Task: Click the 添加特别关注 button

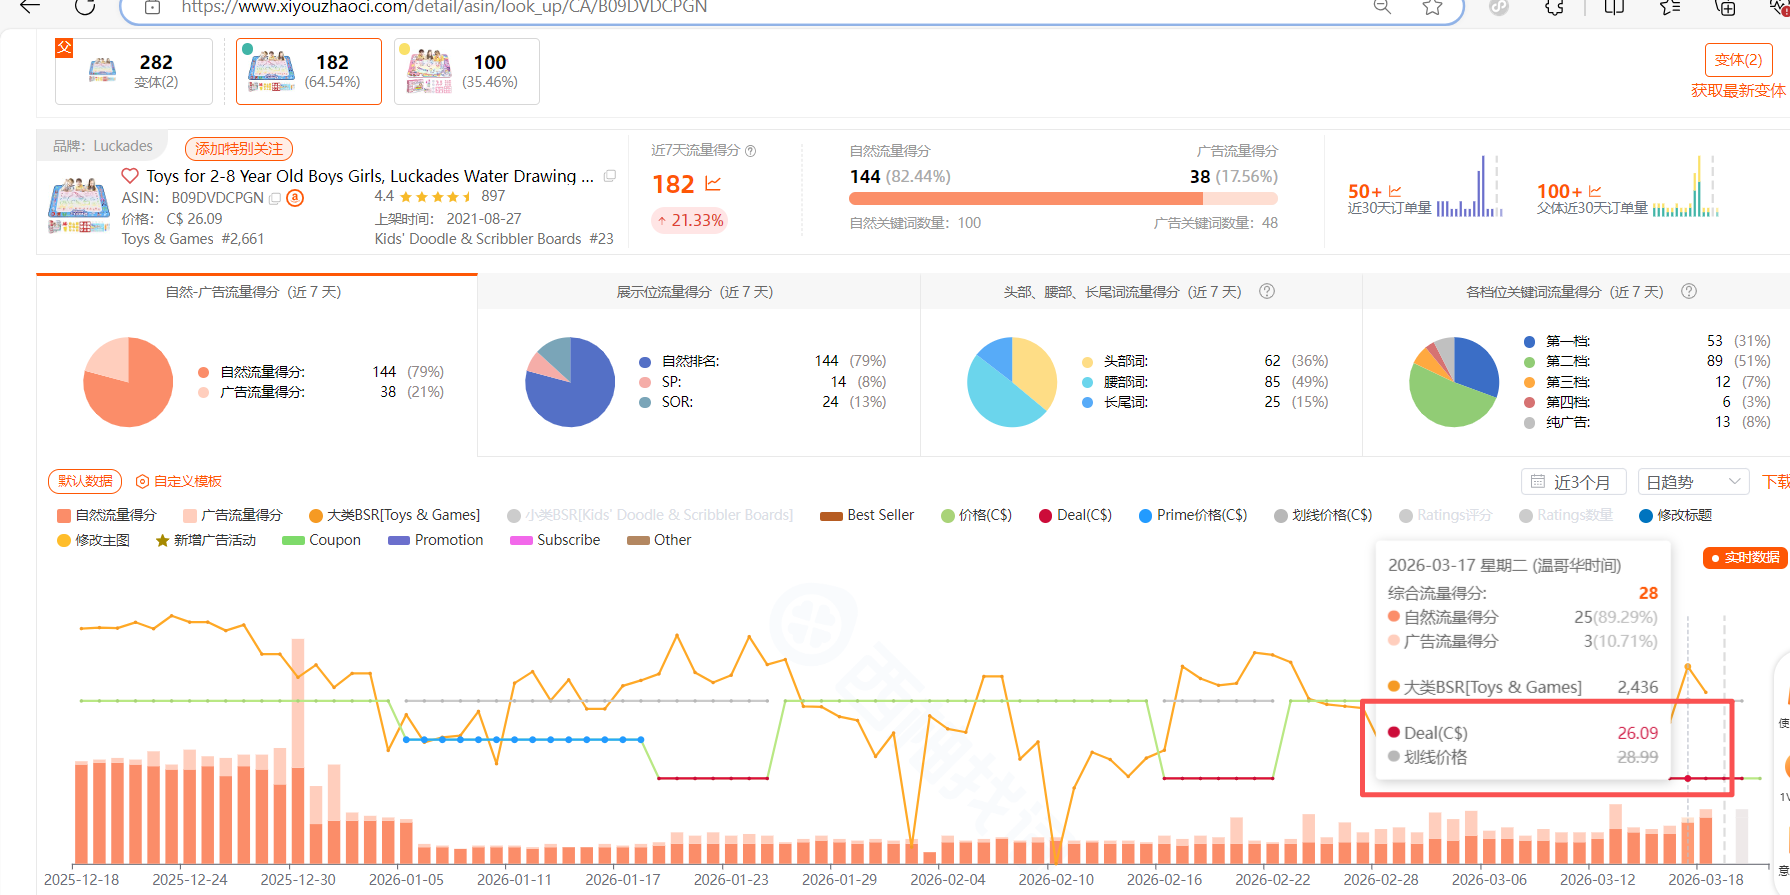Action: pyautogui.click(x=239, y=149)
